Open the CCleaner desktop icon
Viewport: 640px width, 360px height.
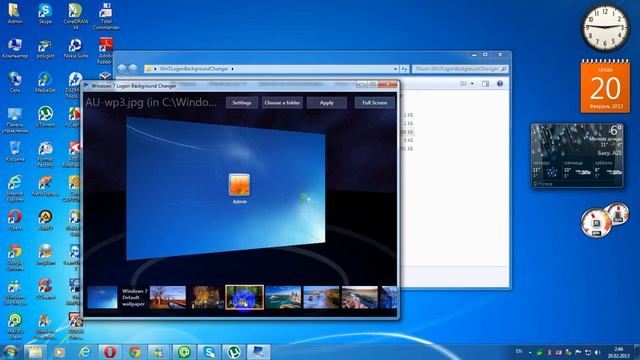(x=45, y=289)
